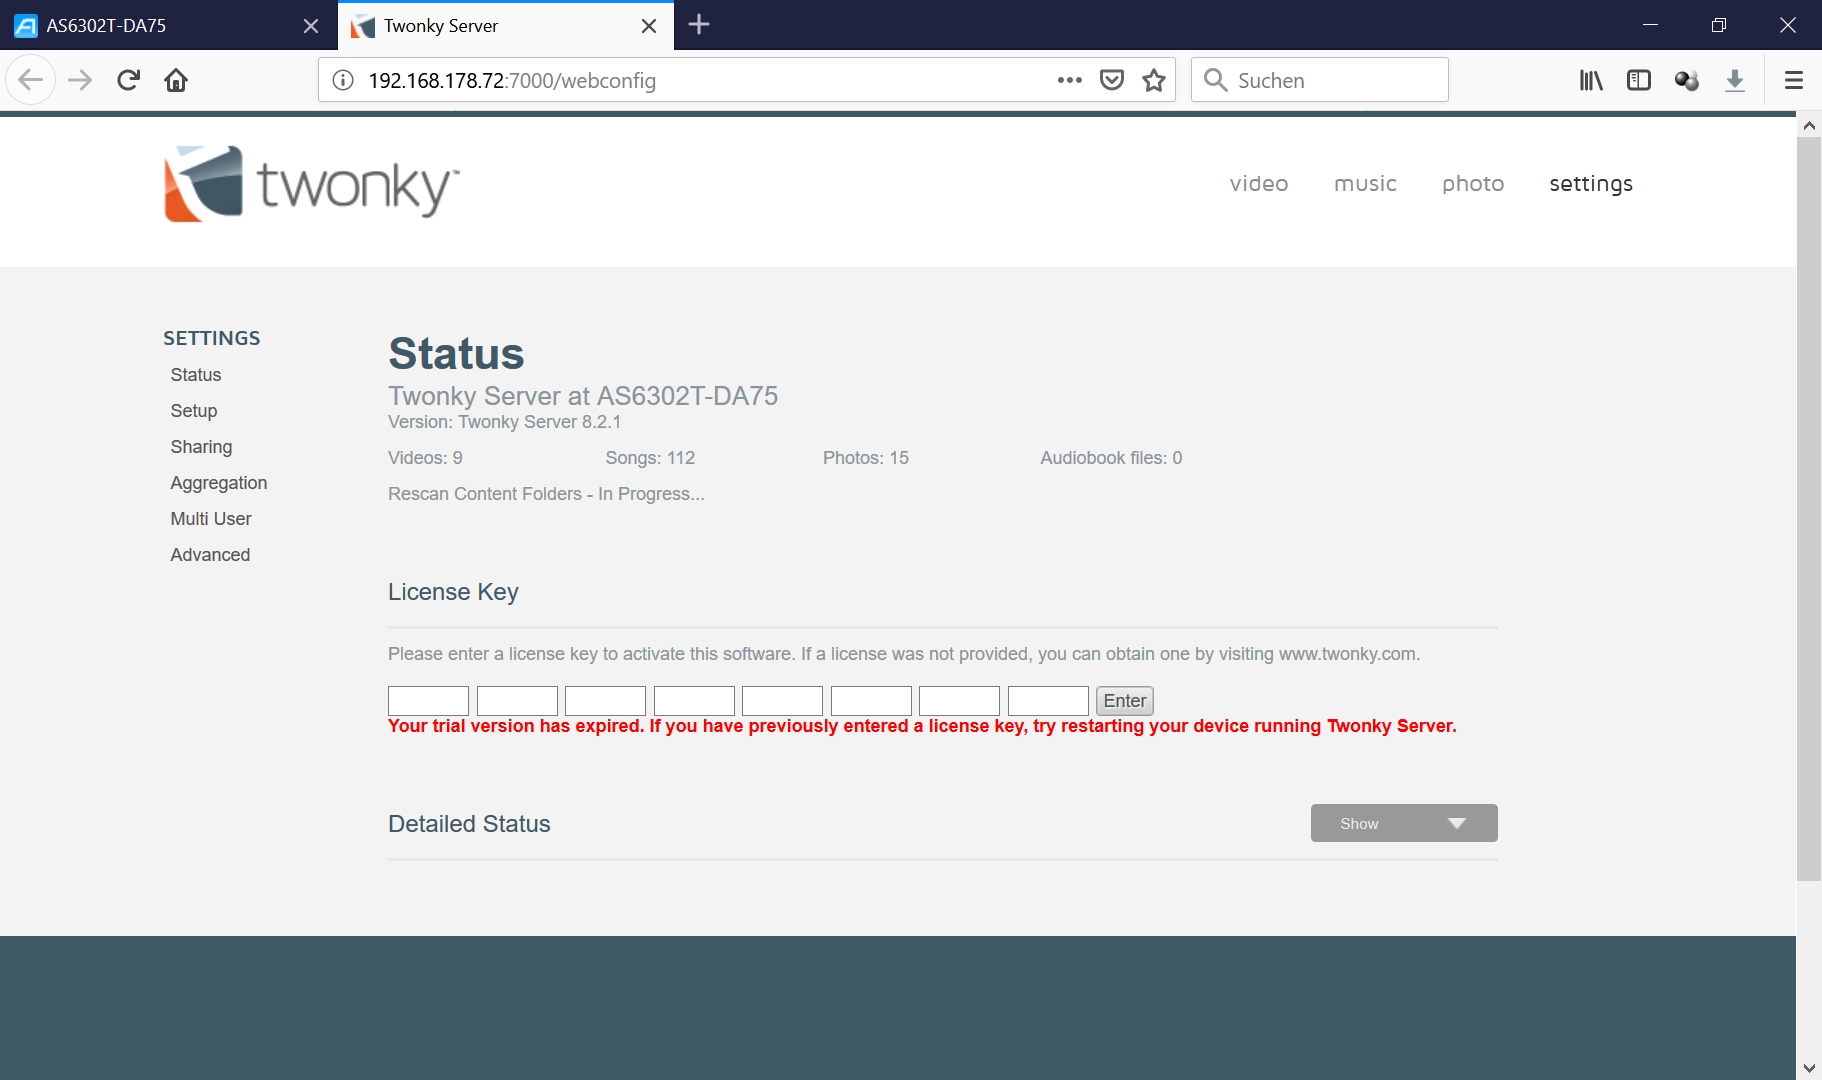Open Multi User settings
Image resolution: width=1822 pixels, height=1080 pixels.
click(211, 519)
